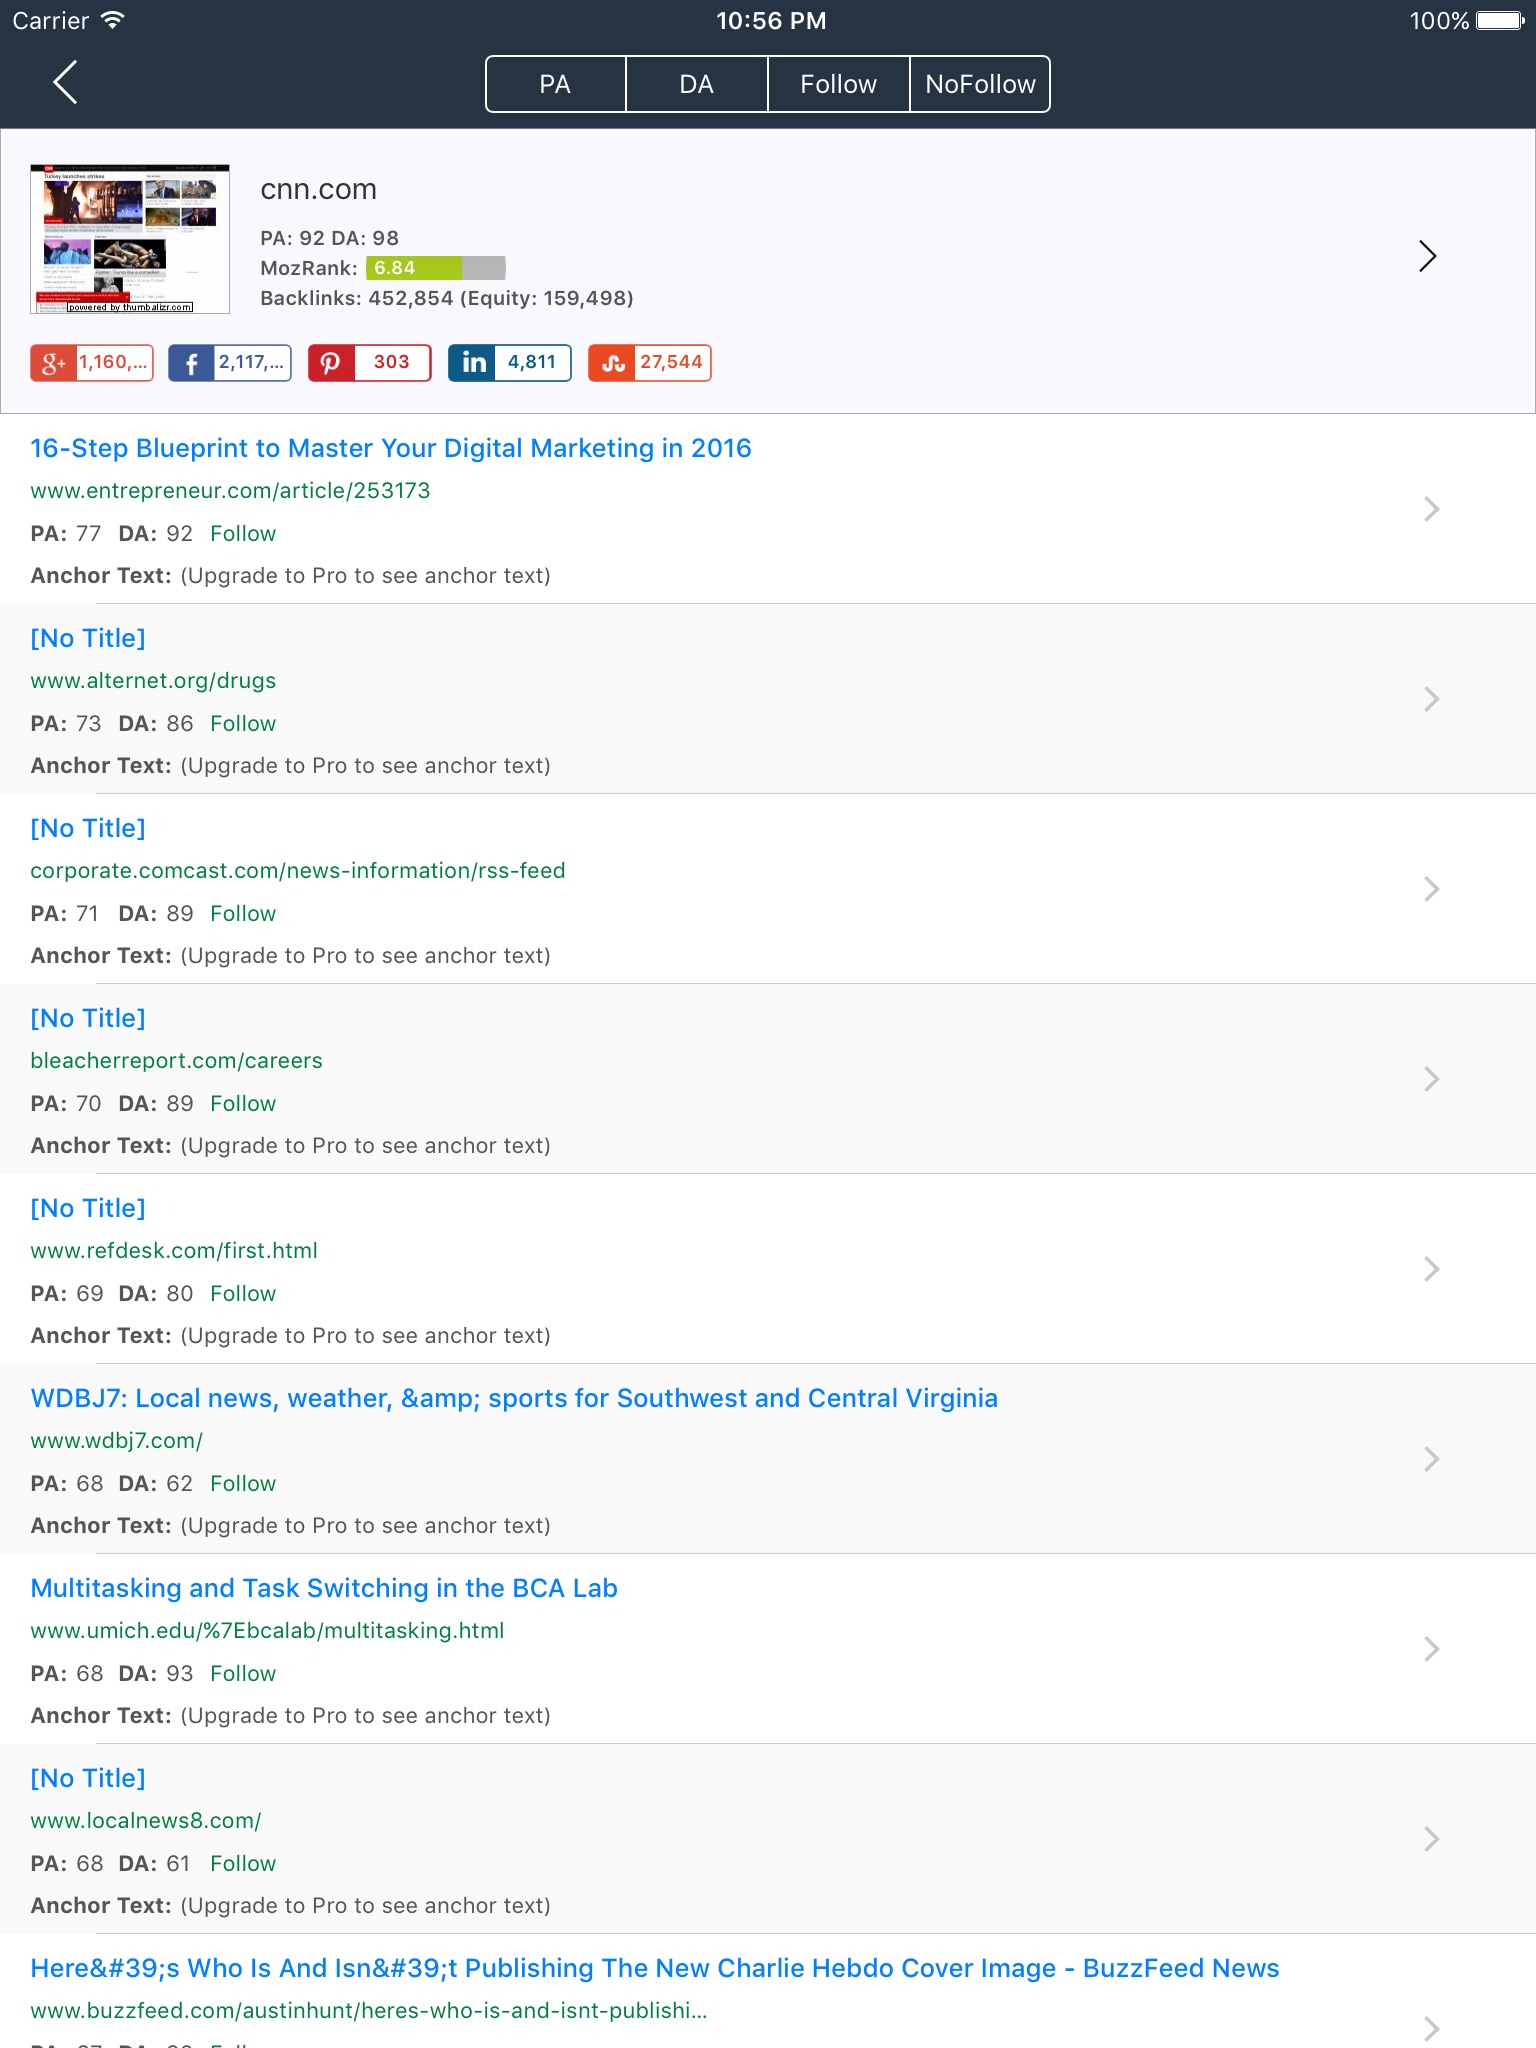Tap Follow label on entrepreneur.com row
This screenshot has height=2048, width=1536.
tap(243, 534)
